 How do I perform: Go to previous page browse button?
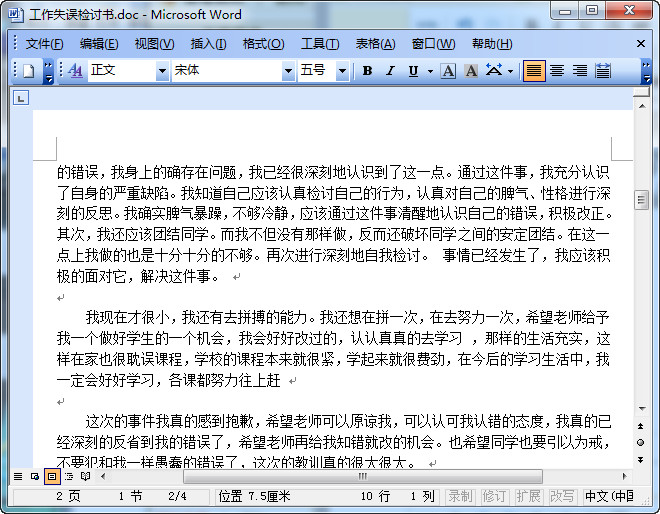coord(641,426)
